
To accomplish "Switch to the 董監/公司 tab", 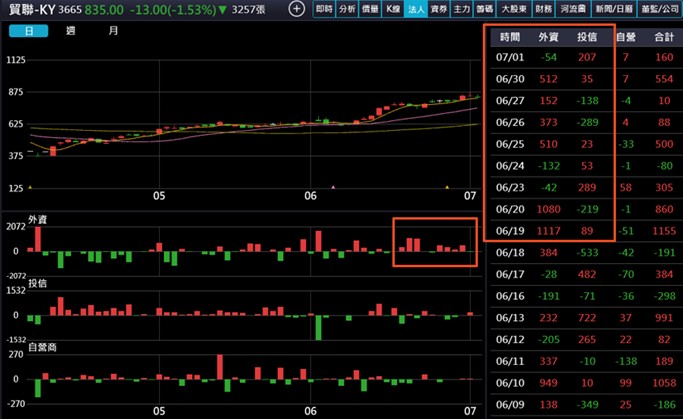I will [x=659, y=9].
